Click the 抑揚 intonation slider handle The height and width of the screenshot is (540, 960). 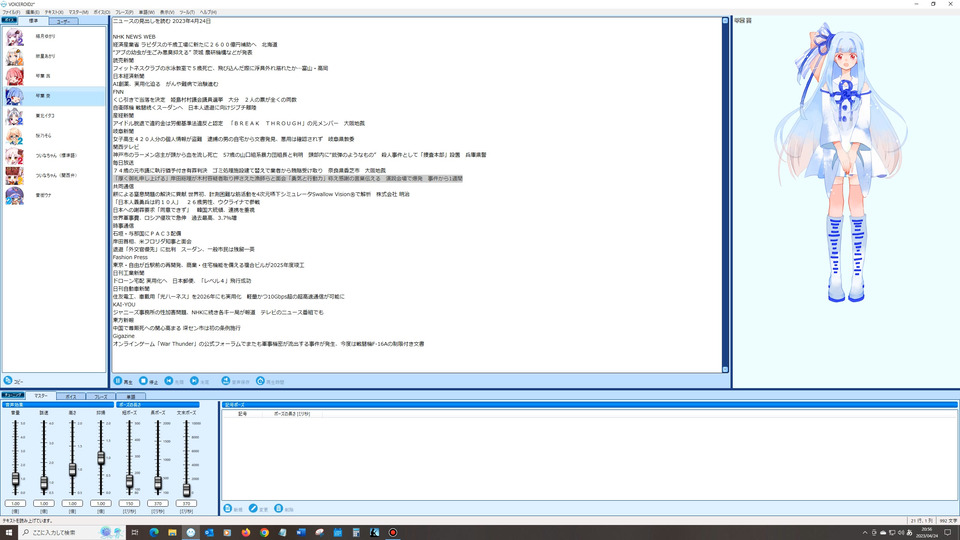tap(101, 458)
